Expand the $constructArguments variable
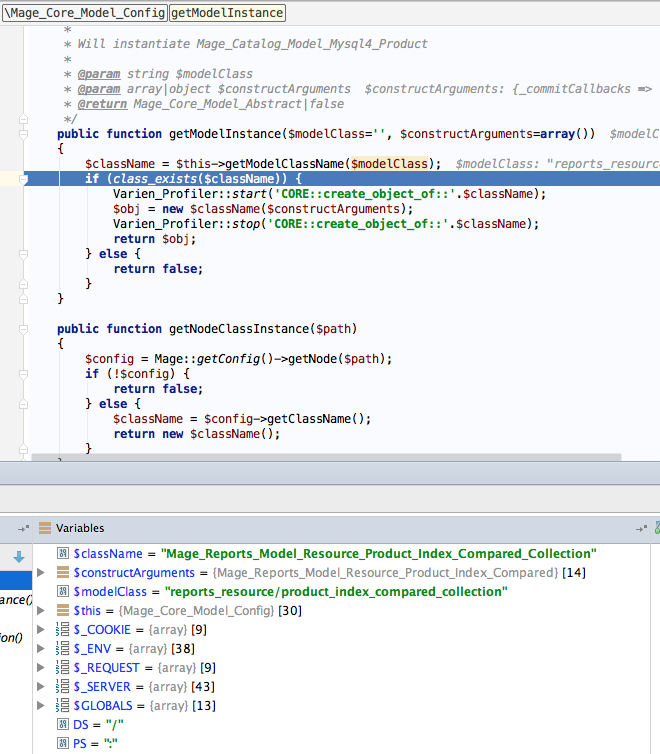The image size is (660, 754). pyautogui.click(x=41, y=572)
